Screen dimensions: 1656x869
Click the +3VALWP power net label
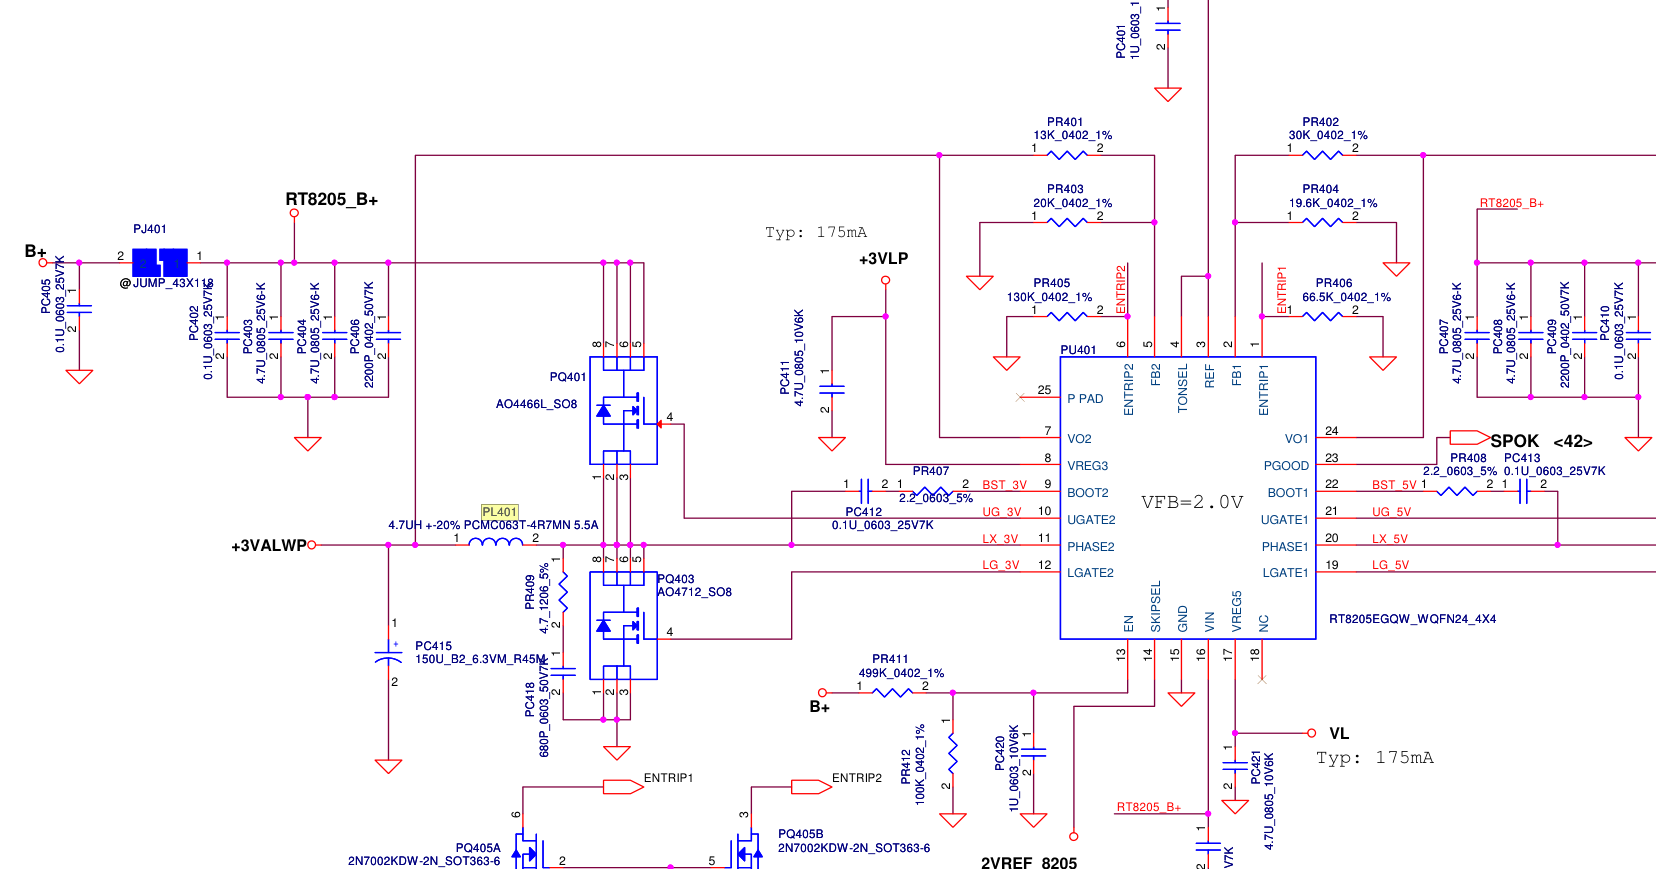click(268, 546)
